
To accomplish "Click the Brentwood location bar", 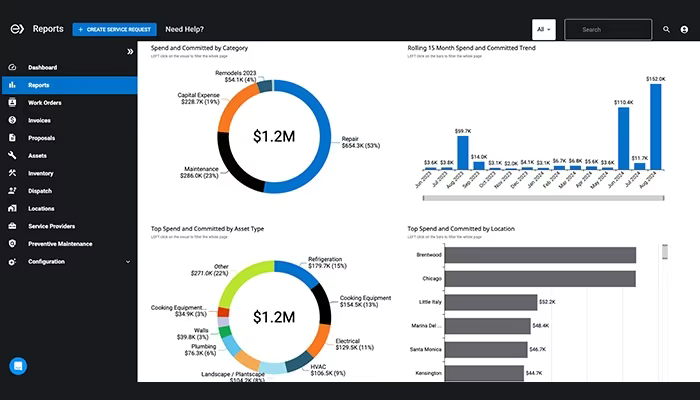I will tap(540, 255).
